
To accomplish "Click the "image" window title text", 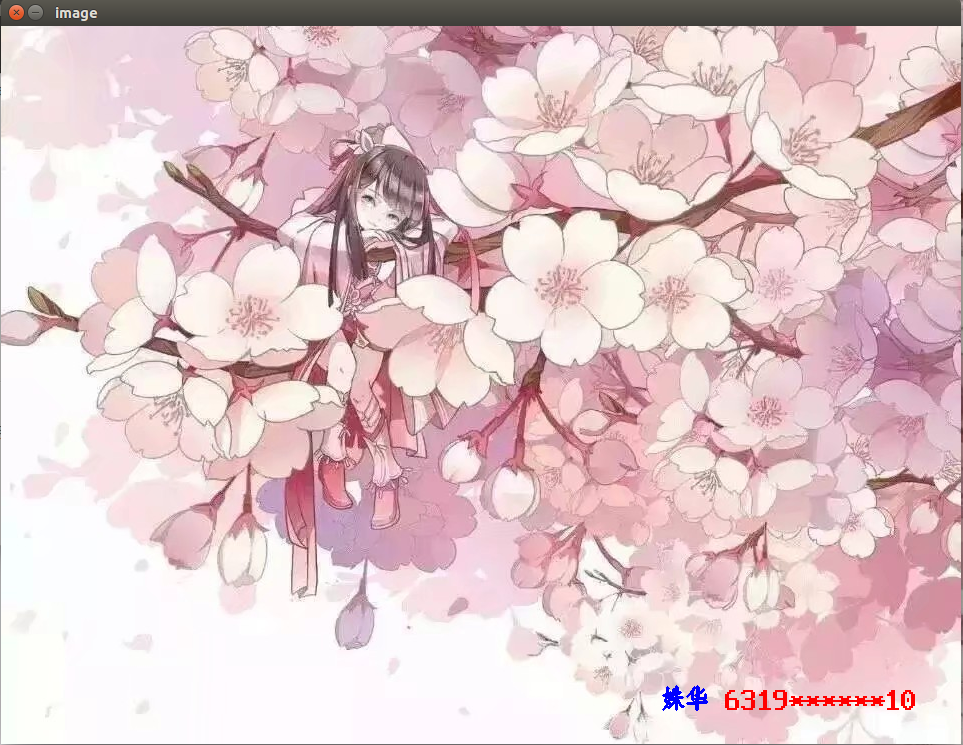I will tap(76, 13).
